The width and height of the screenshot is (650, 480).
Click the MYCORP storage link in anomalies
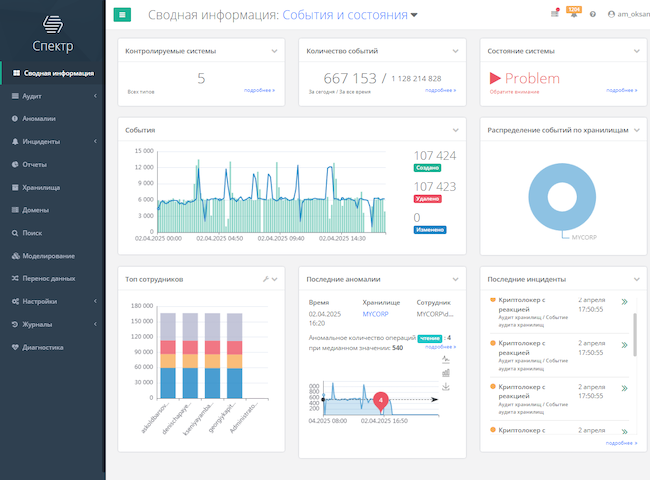(x=375, y=314)
